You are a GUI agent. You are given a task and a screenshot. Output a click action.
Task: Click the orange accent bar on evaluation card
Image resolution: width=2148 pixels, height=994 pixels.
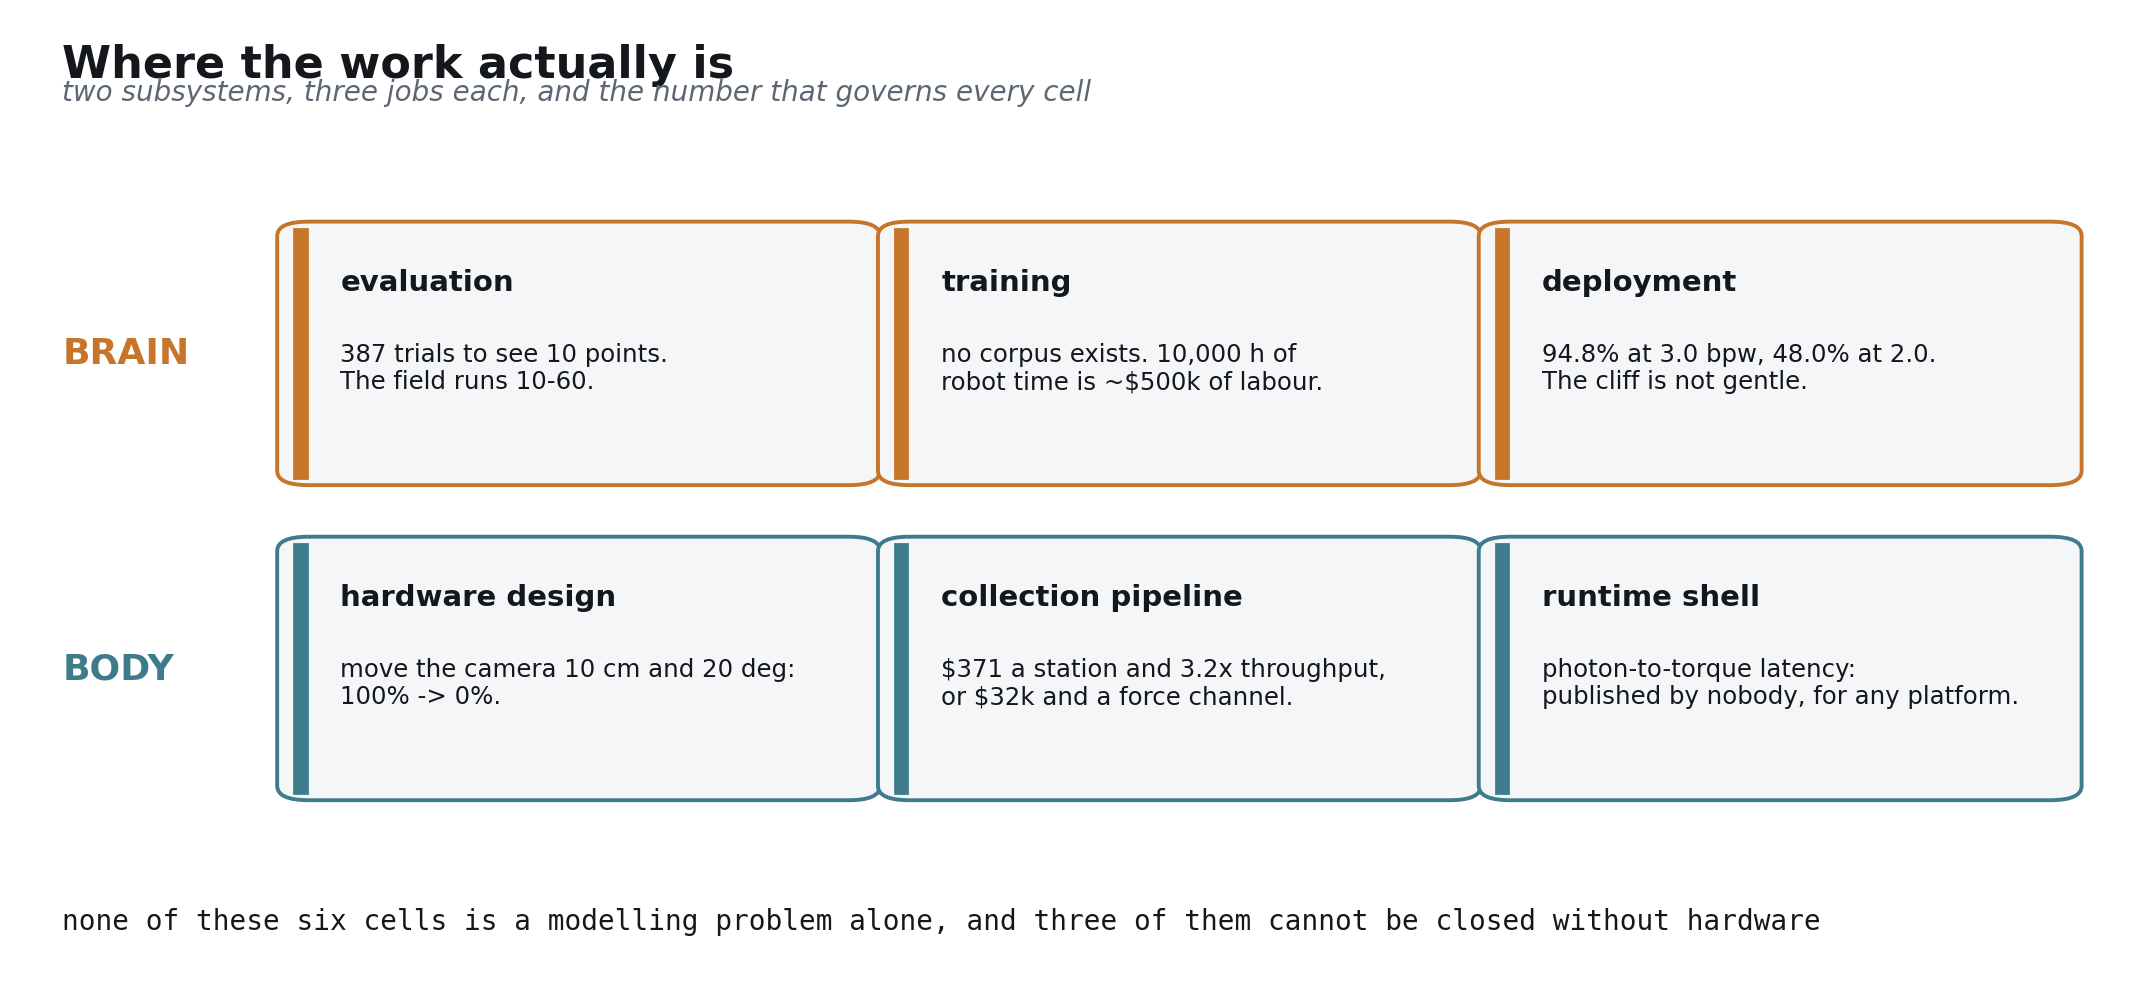pos(301,354)
